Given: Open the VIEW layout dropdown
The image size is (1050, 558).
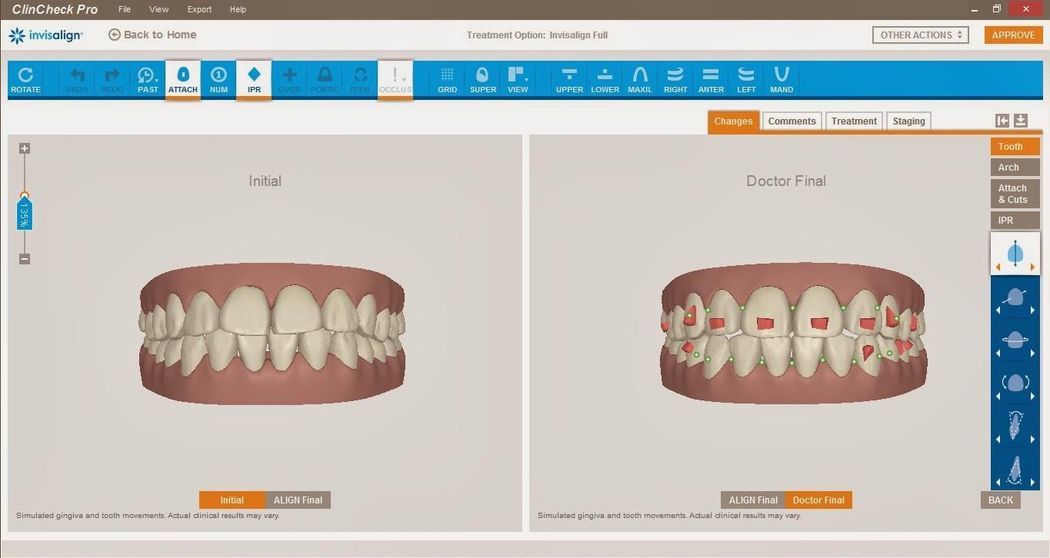Looking at the screenshot, I should point(518,80).
